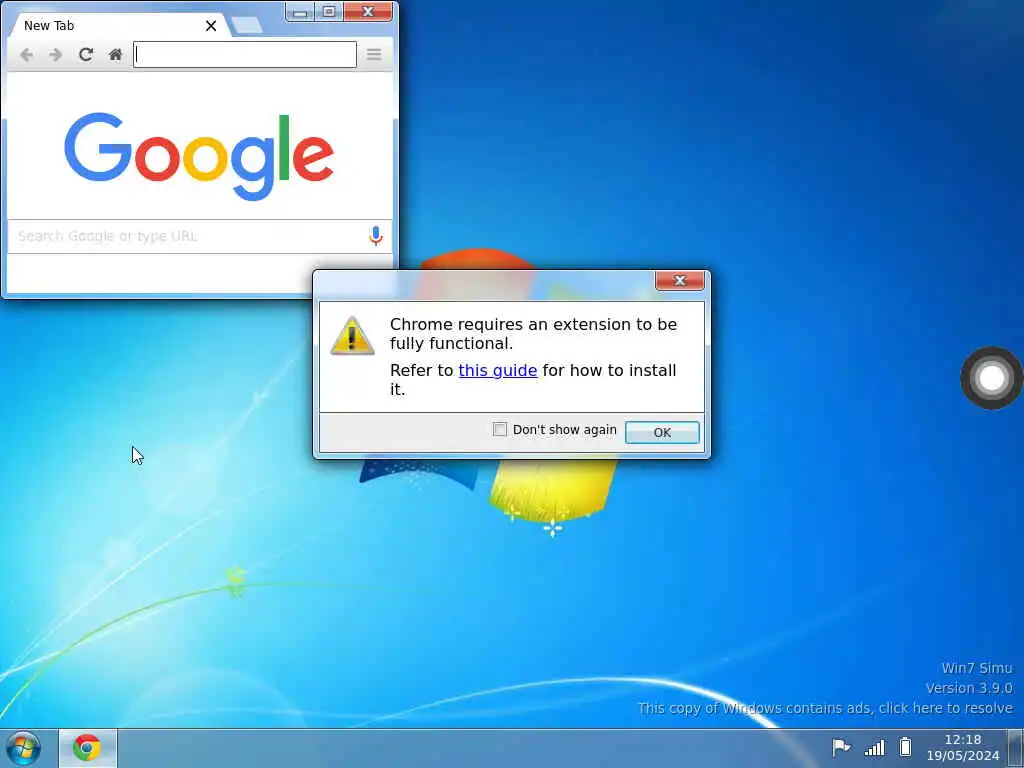Check the Don't show again checkbox

(500, 429)
